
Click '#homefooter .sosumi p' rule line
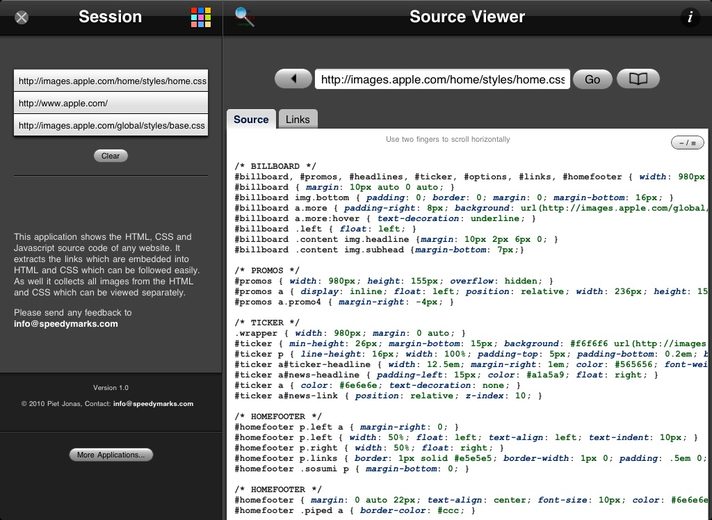(x=351, y=469)
